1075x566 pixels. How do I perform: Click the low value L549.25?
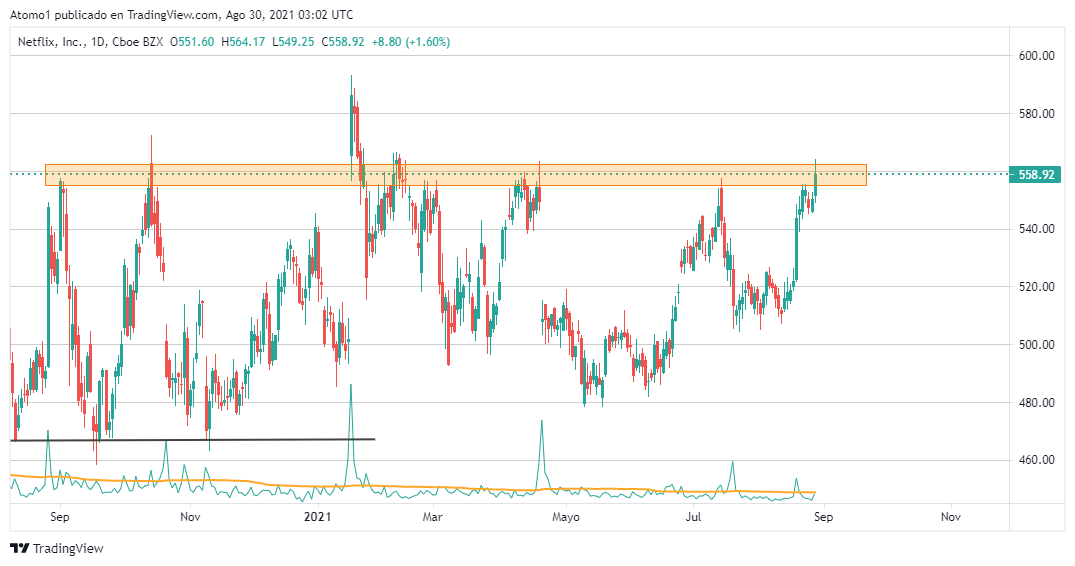coord(293,42)
